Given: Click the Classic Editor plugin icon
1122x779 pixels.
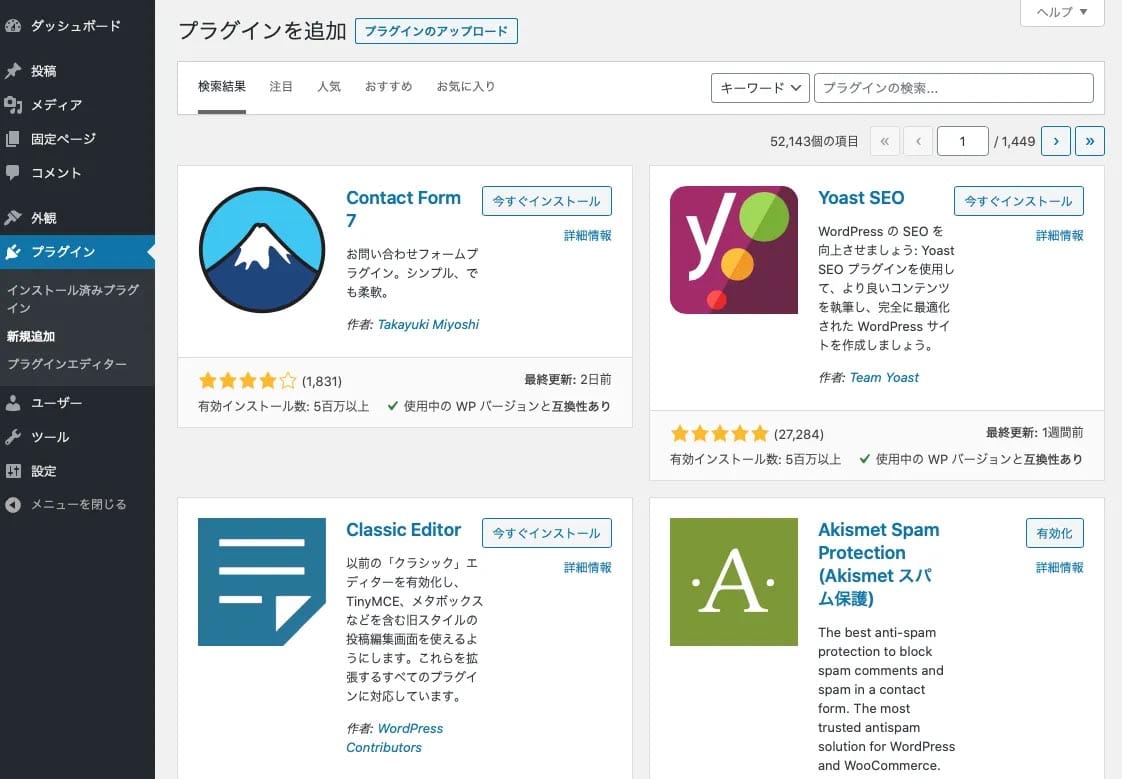Looking at the screenshot, I should click(x=261, y=582).
